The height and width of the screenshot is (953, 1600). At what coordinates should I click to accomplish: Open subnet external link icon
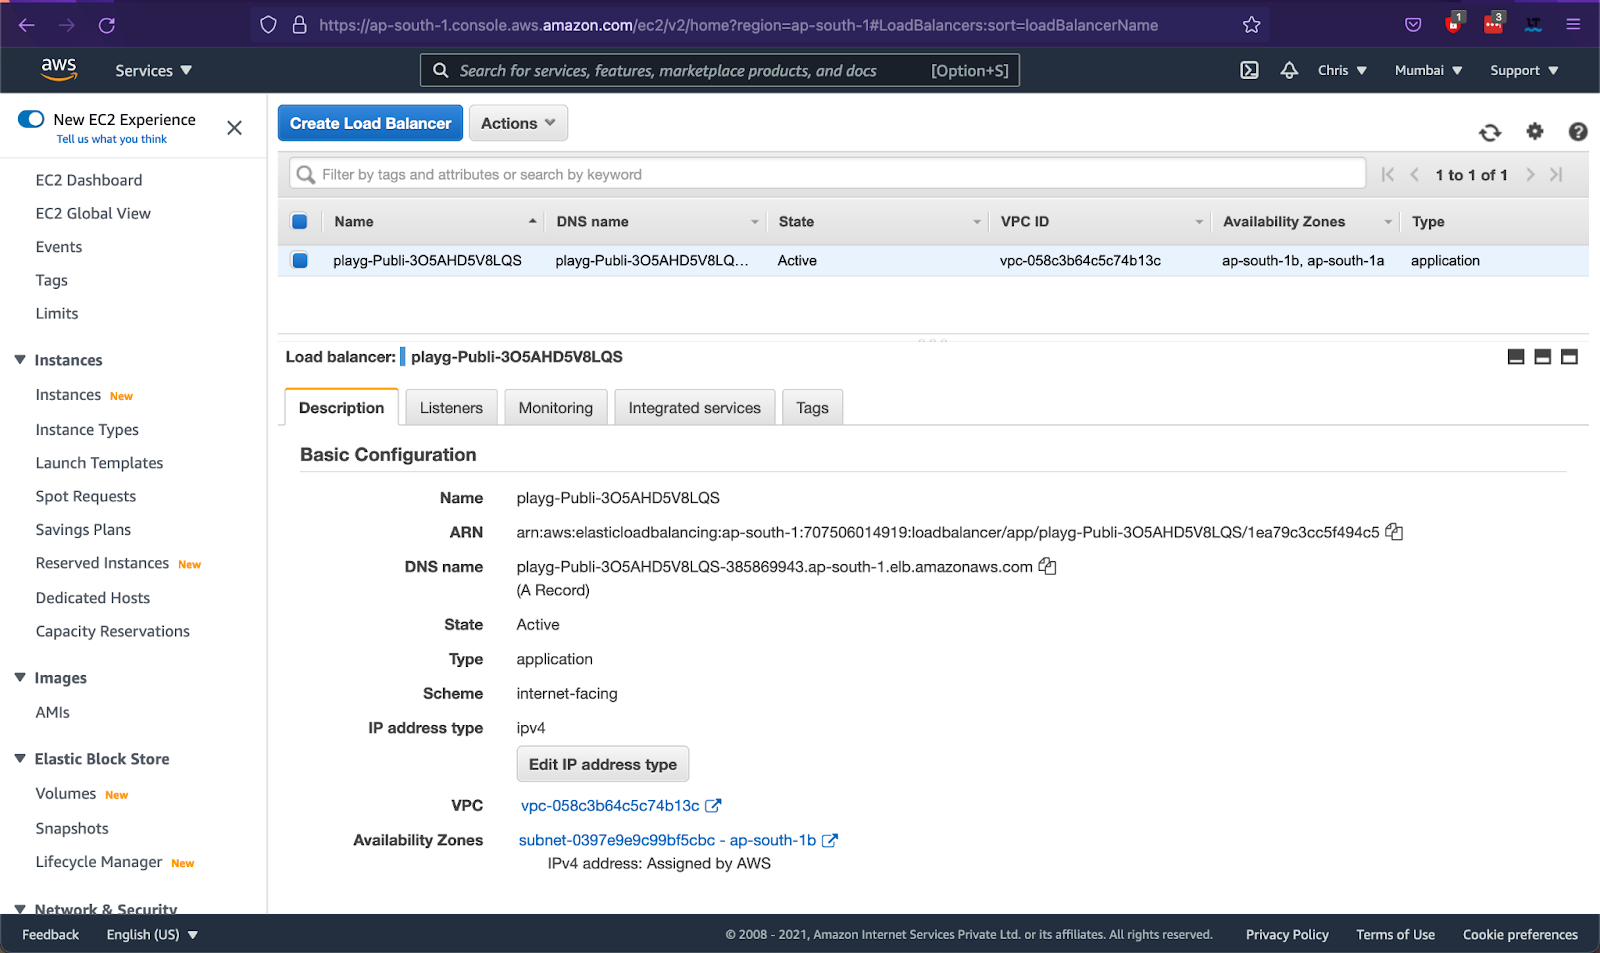pyautogui.click(x=829, y=840)
